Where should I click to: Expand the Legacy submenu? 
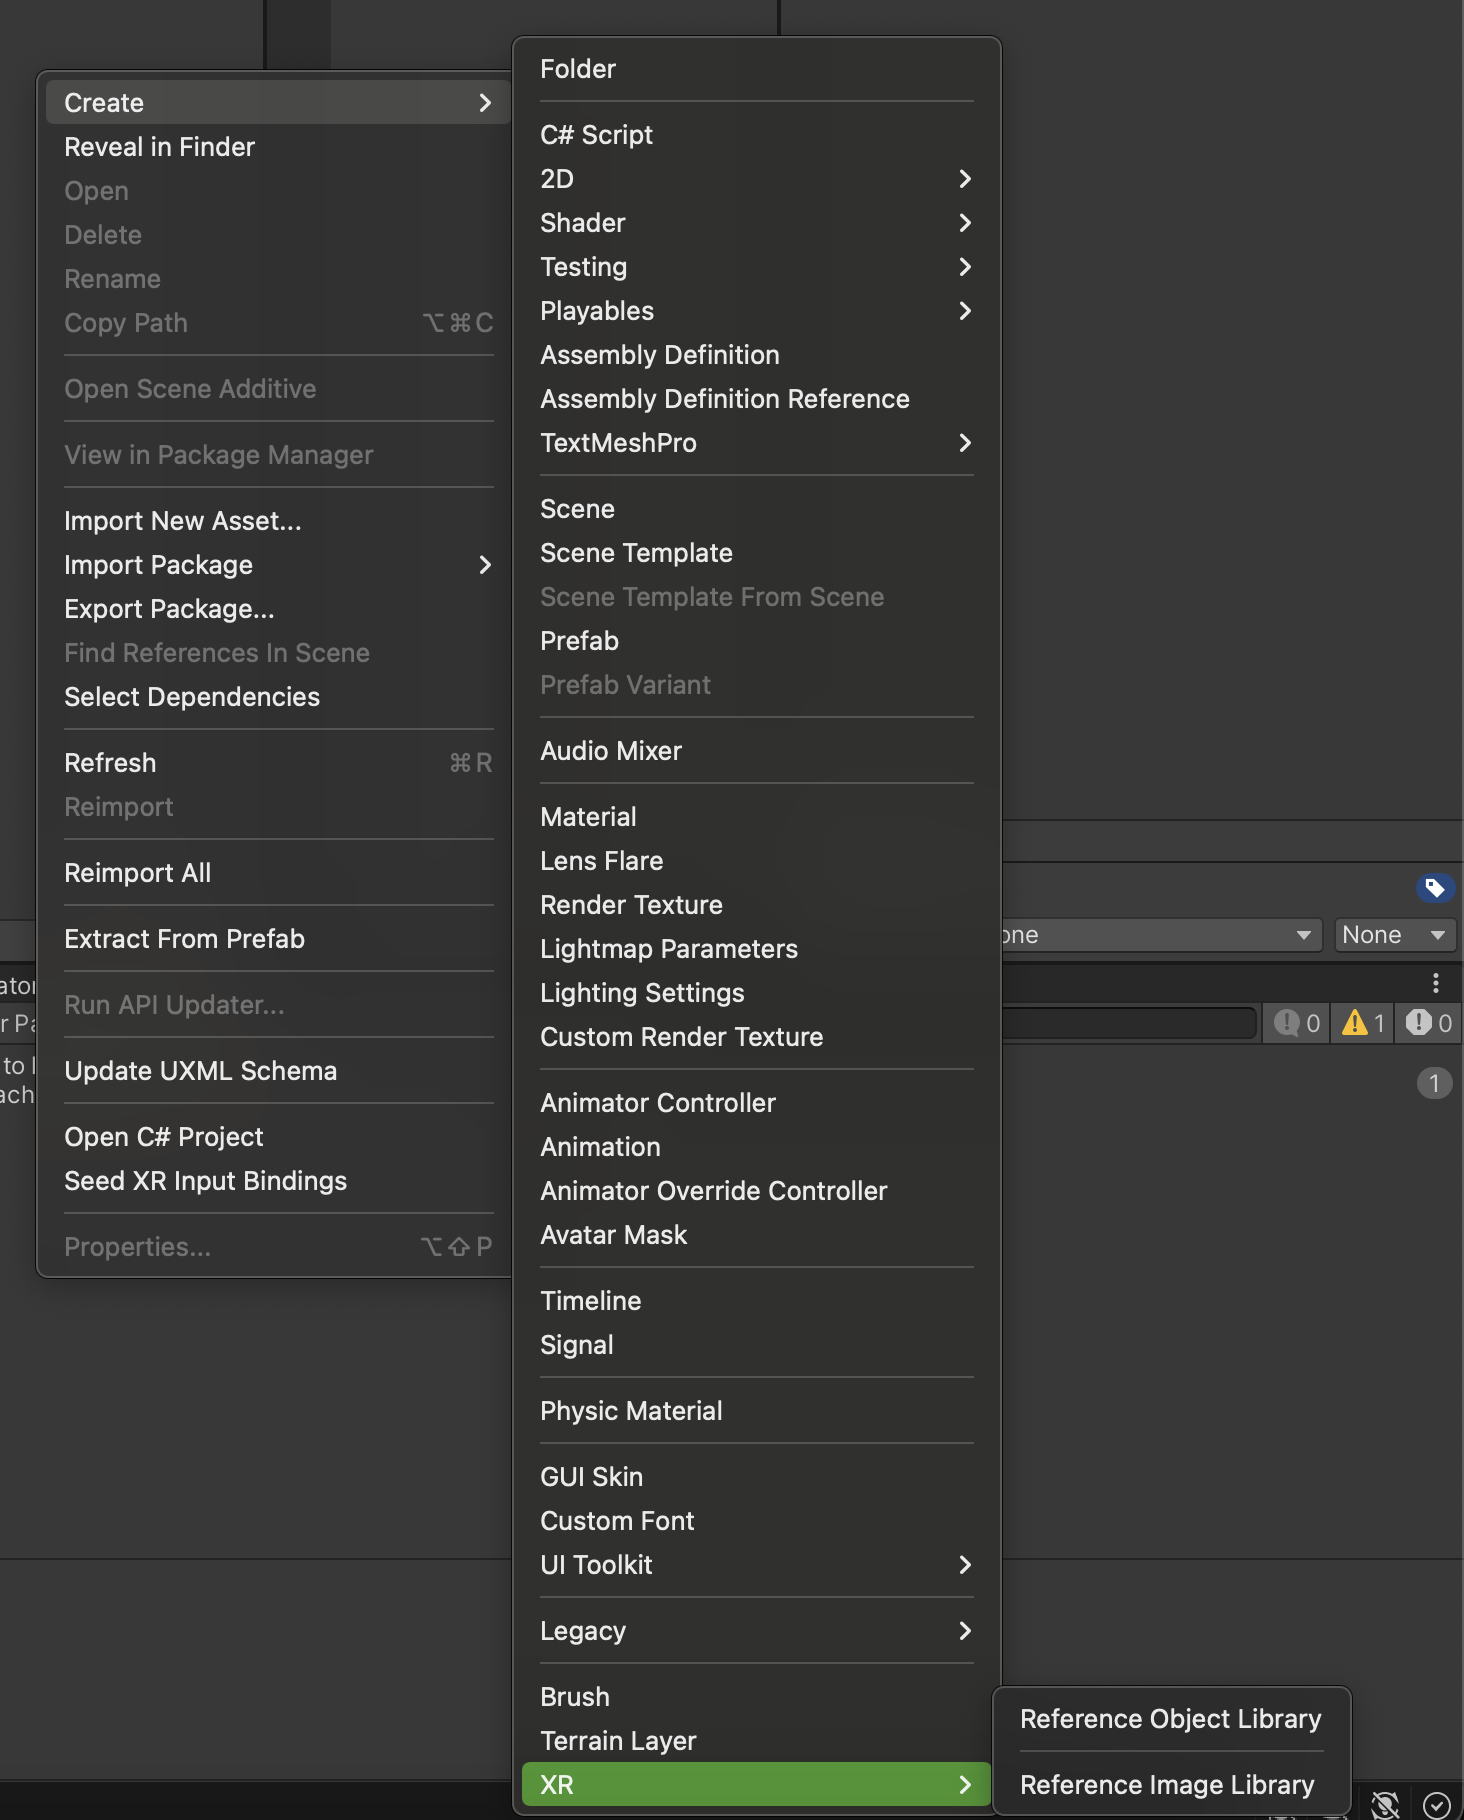(756, 1631)
